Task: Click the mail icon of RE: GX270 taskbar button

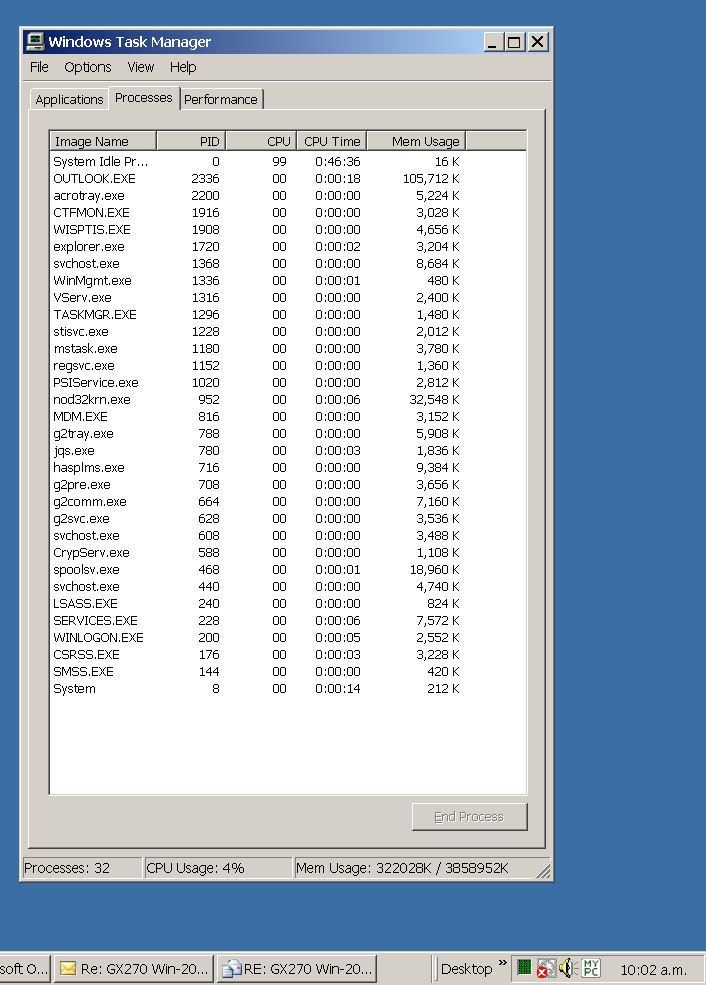Action: pyautogui.click(x=232, y=969)
